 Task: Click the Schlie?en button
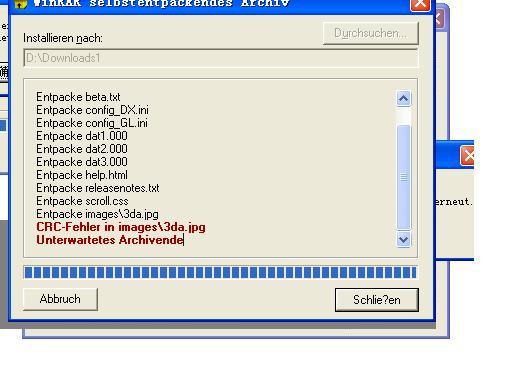click(377, 300)
